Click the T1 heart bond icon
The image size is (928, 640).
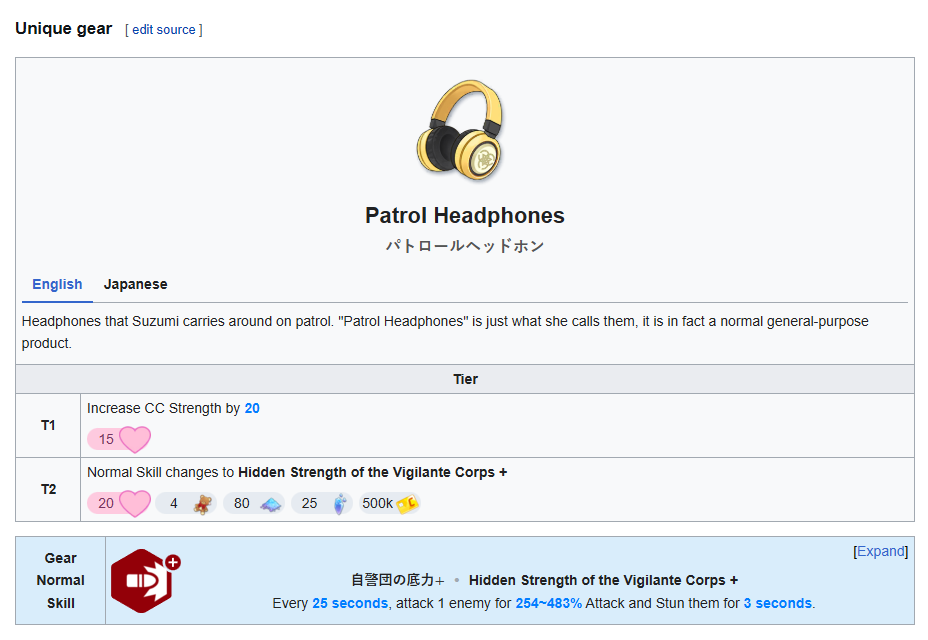pyautogui.click(x=135, y=439)
